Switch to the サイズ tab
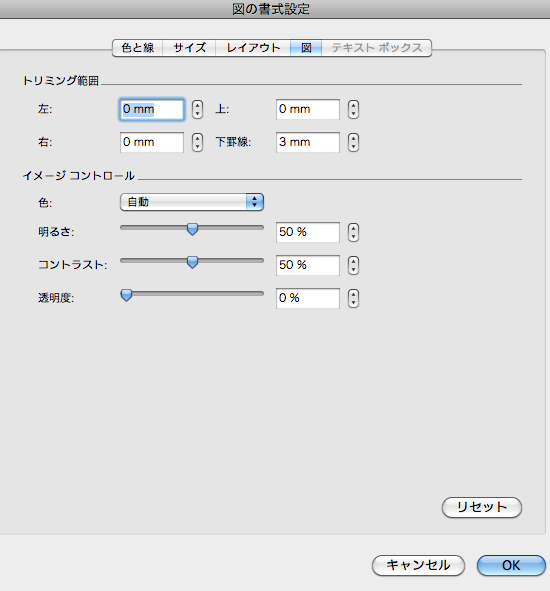This screenshot has height=591, width=550. pos(189,48)
